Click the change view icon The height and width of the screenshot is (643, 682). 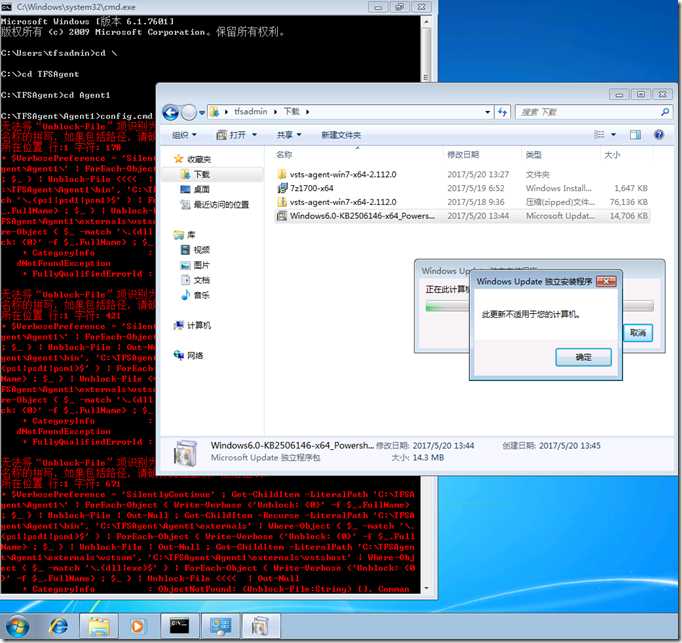coord(599,135)
